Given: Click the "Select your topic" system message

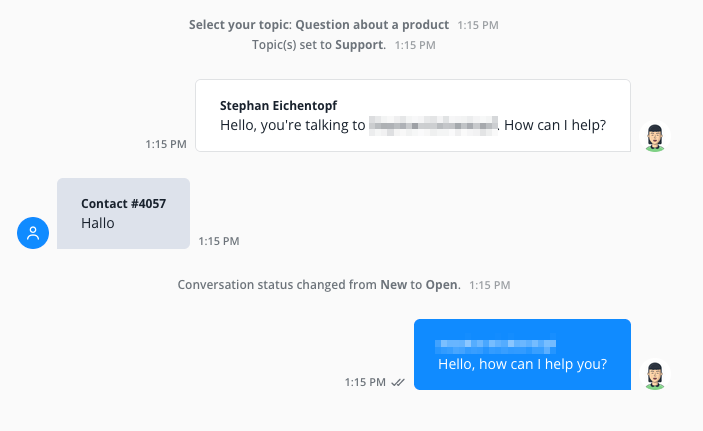Looking at the screenshot, I should (x=240, y=23).
